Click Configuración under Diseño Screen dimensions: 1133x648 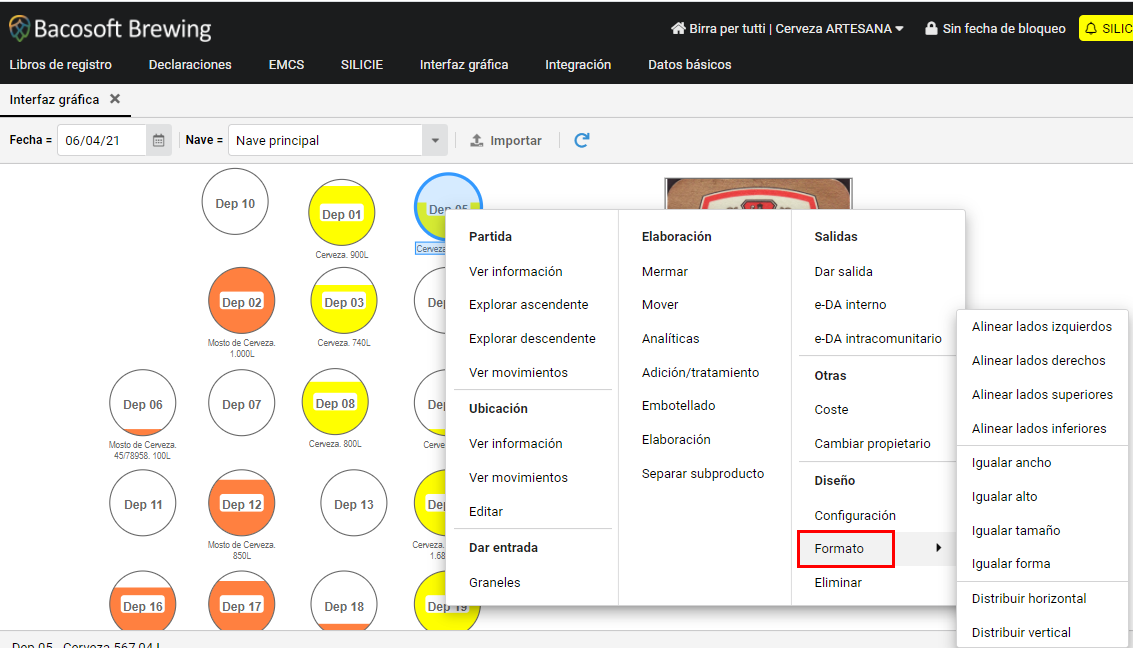click(x=855, y=515)
